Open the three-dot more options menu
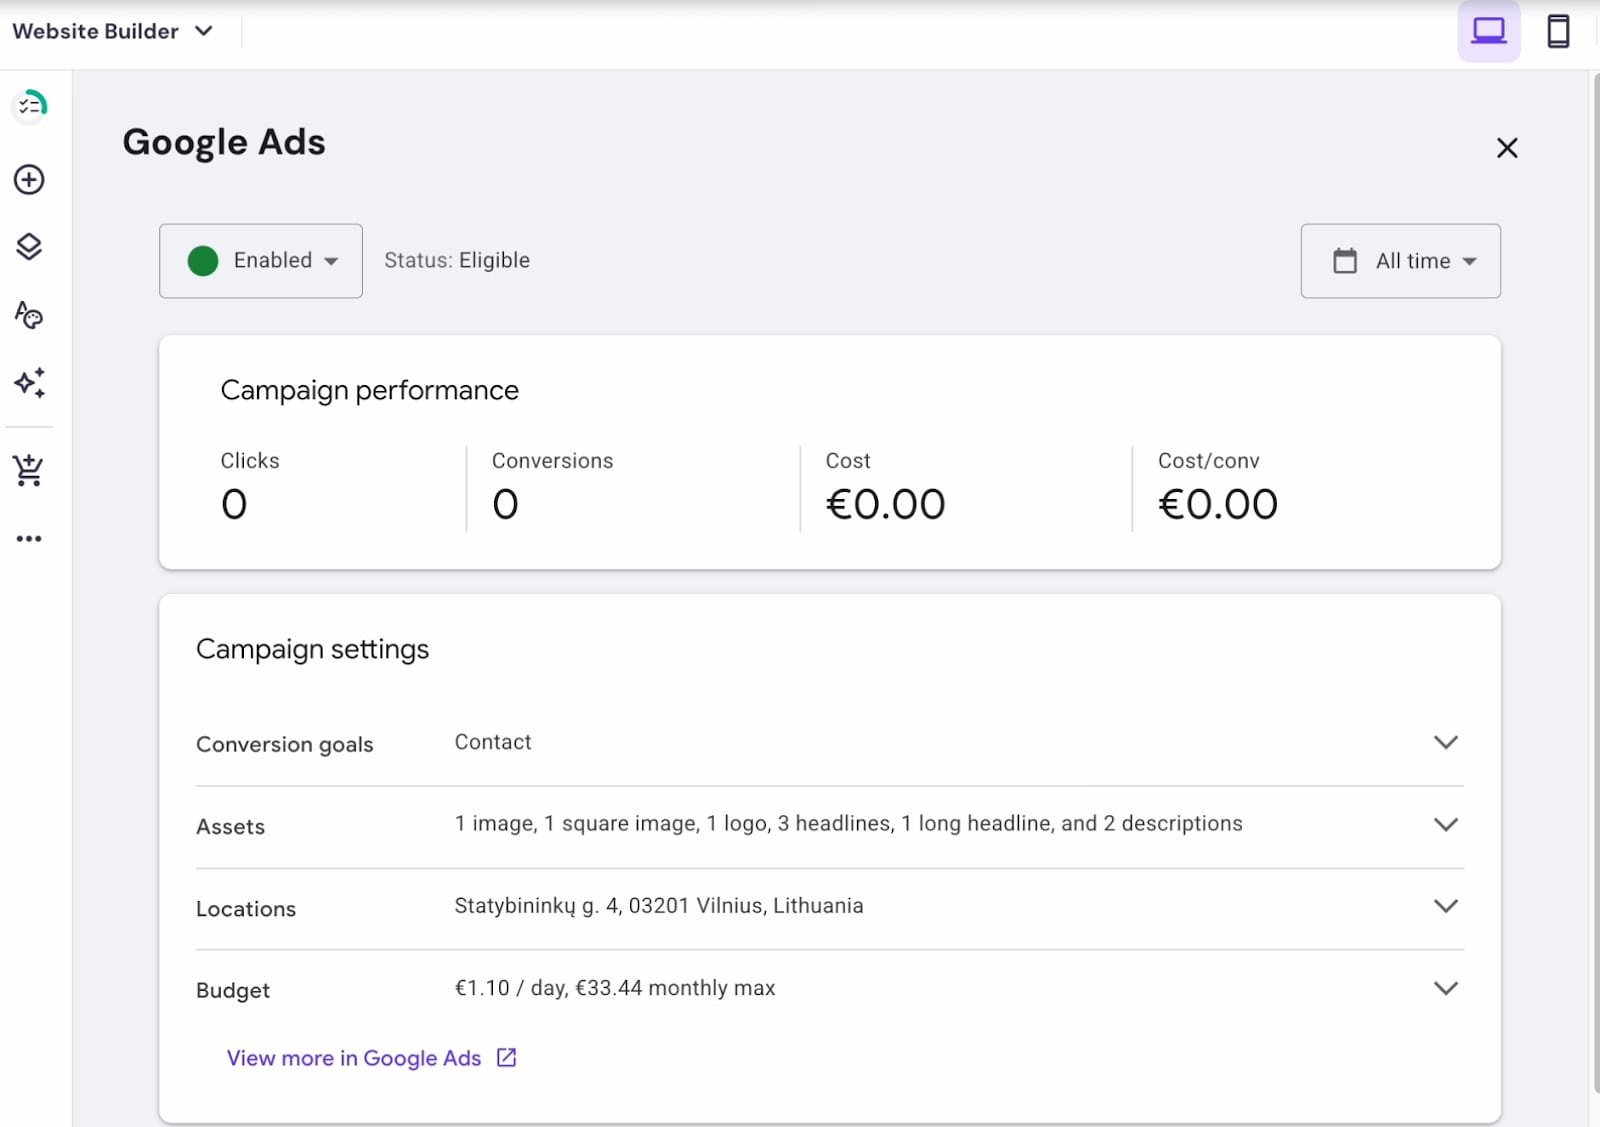Viewport: 1600px width, 1127px height. point(29,539)
